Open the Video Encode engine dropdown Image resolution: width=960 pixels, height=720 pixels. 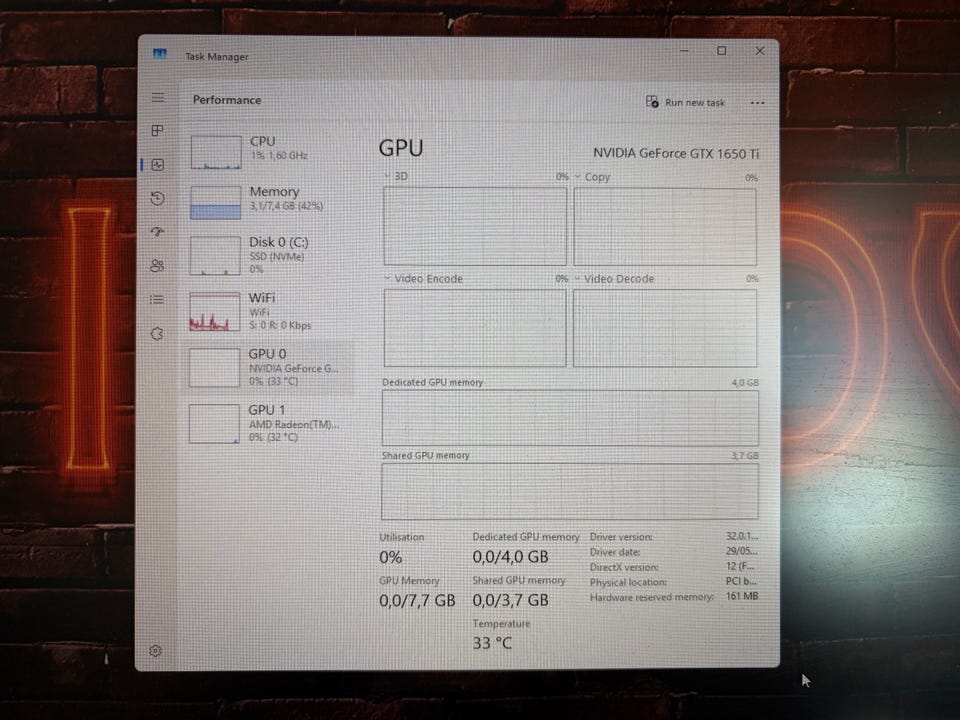pyautogui.click(x=423, y=279)
